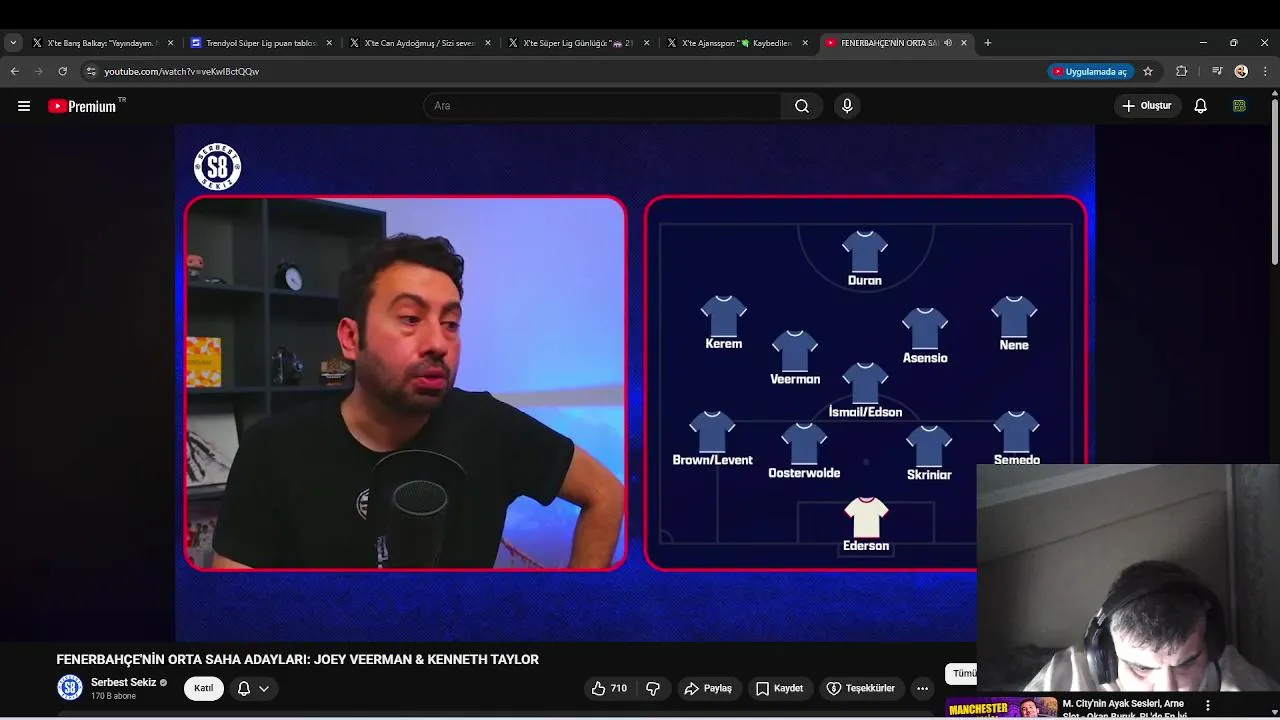Go forward with browser forward arrow
This screenshot has height=720, width=1280.
[x=38, y=71]
